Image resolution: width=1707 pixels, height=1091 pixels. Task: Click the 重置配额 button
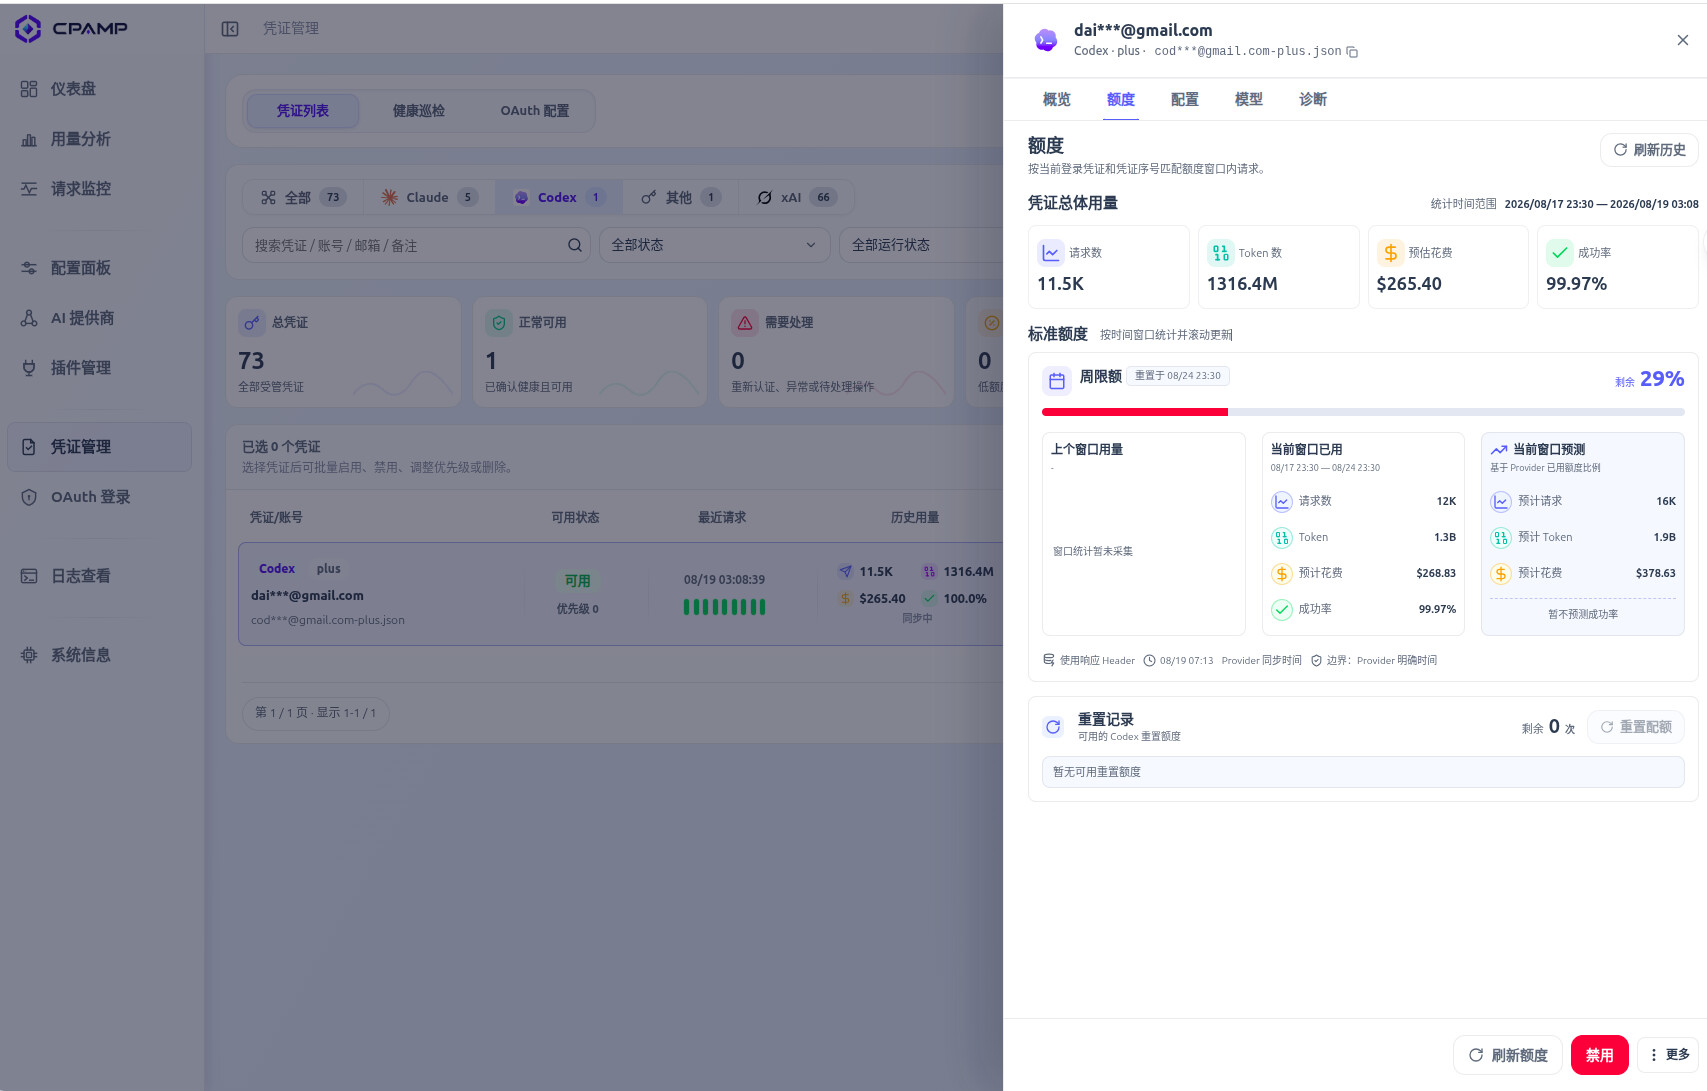1636,727
